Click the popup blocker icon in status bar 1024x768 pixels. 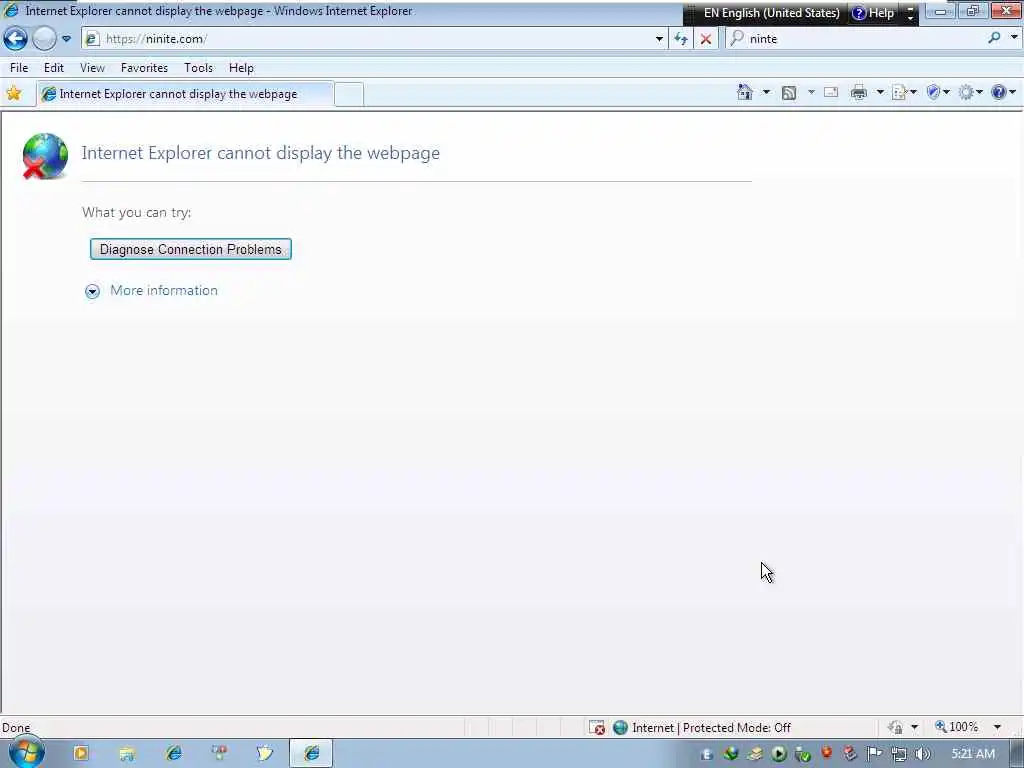pyautogui.click(x=597, y=728)
